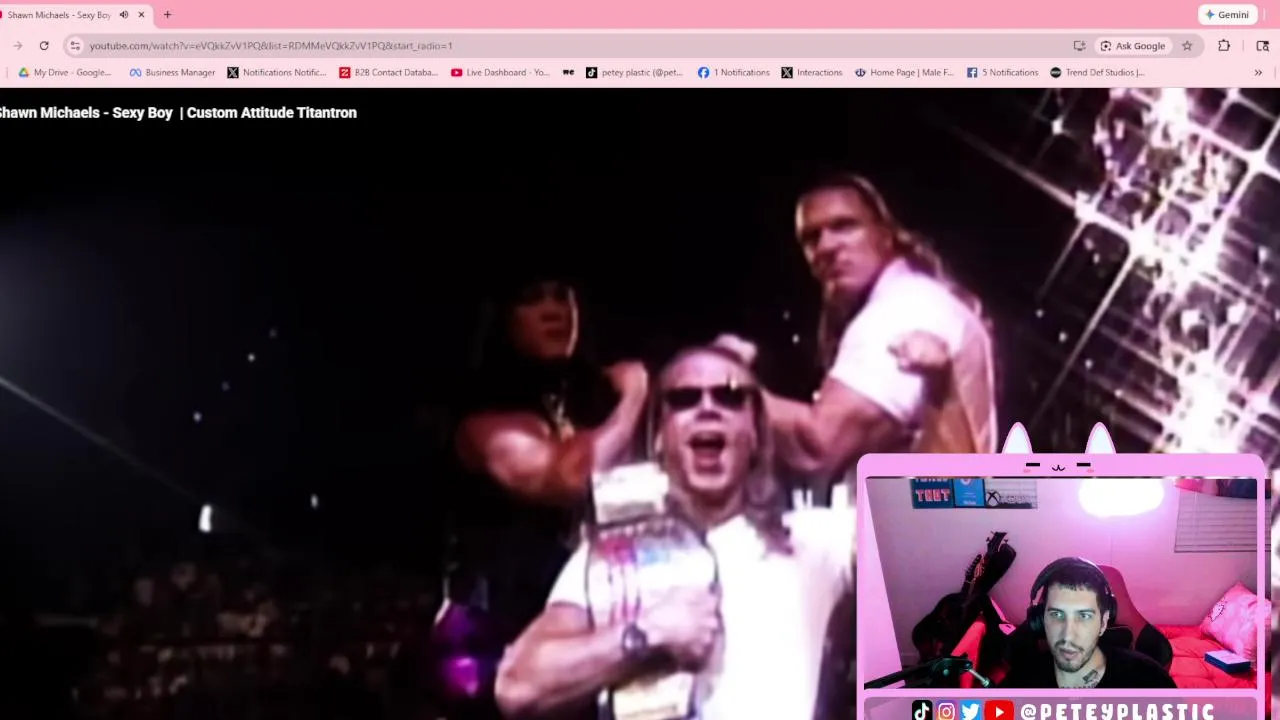Expand the hidden bookmarks chevron
This screenshot has width=1280, height=720.
coord(1258,73)
